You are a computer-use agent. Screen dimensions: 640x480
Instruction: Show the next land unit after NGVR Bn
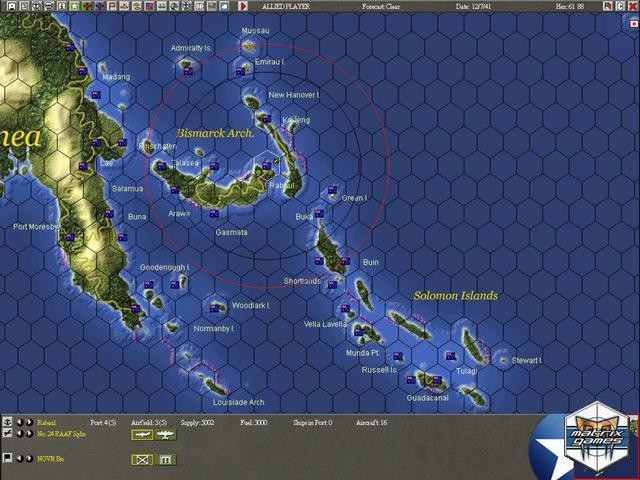(x=29, y=458)
